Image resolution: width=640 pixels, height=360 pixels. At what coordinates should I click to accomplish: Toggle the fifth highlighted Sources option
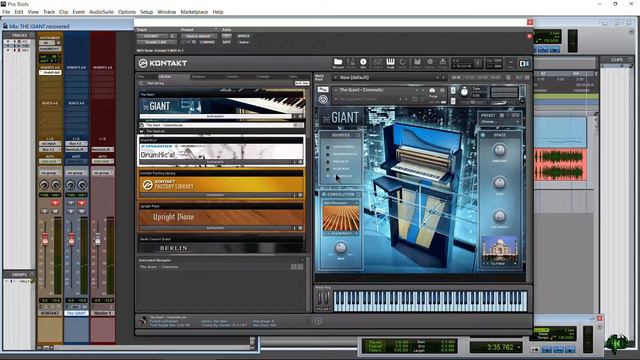(x=327, y=176)
